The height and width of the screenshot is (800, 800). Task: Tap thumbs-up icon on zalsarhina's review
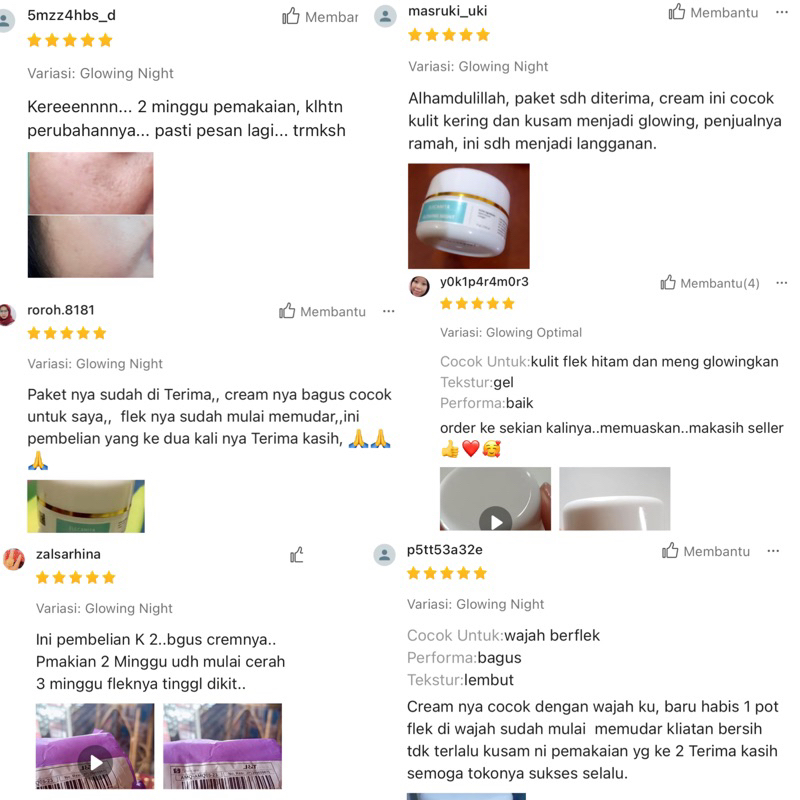coord(297,555)
